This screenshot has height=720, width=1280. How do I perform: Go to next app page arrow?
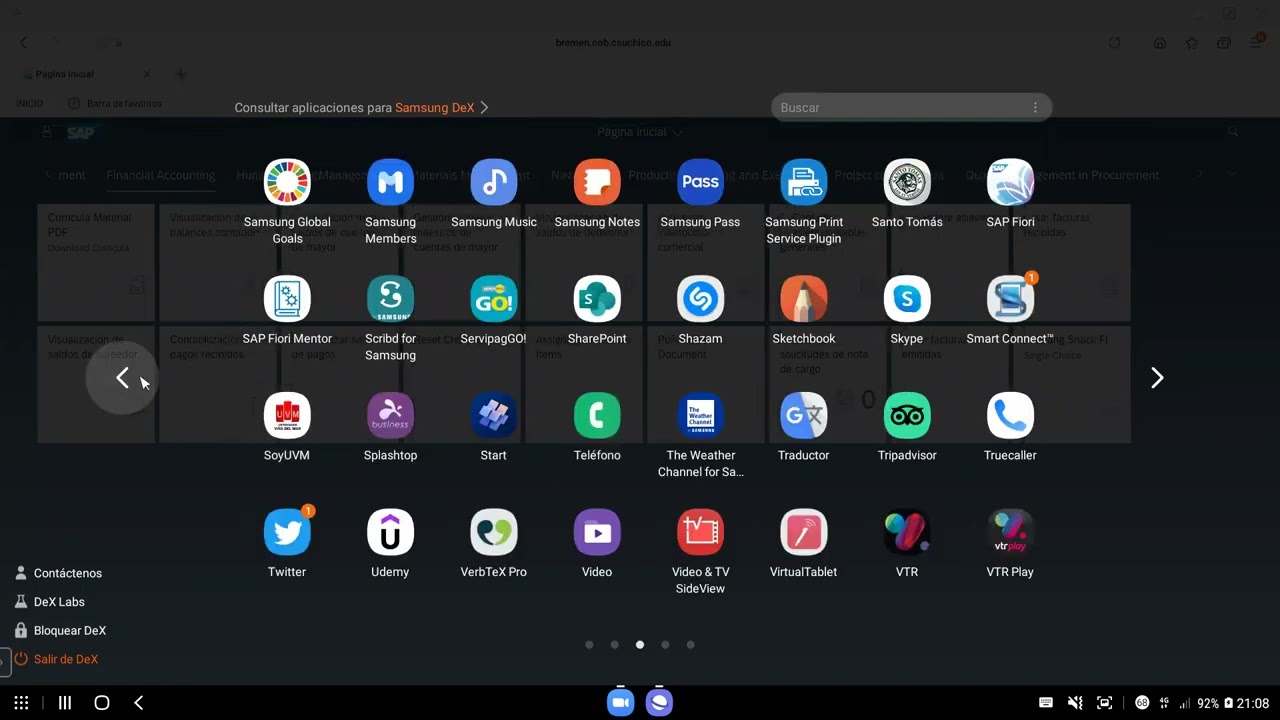pyautogui.click(x=1157, y=378)
